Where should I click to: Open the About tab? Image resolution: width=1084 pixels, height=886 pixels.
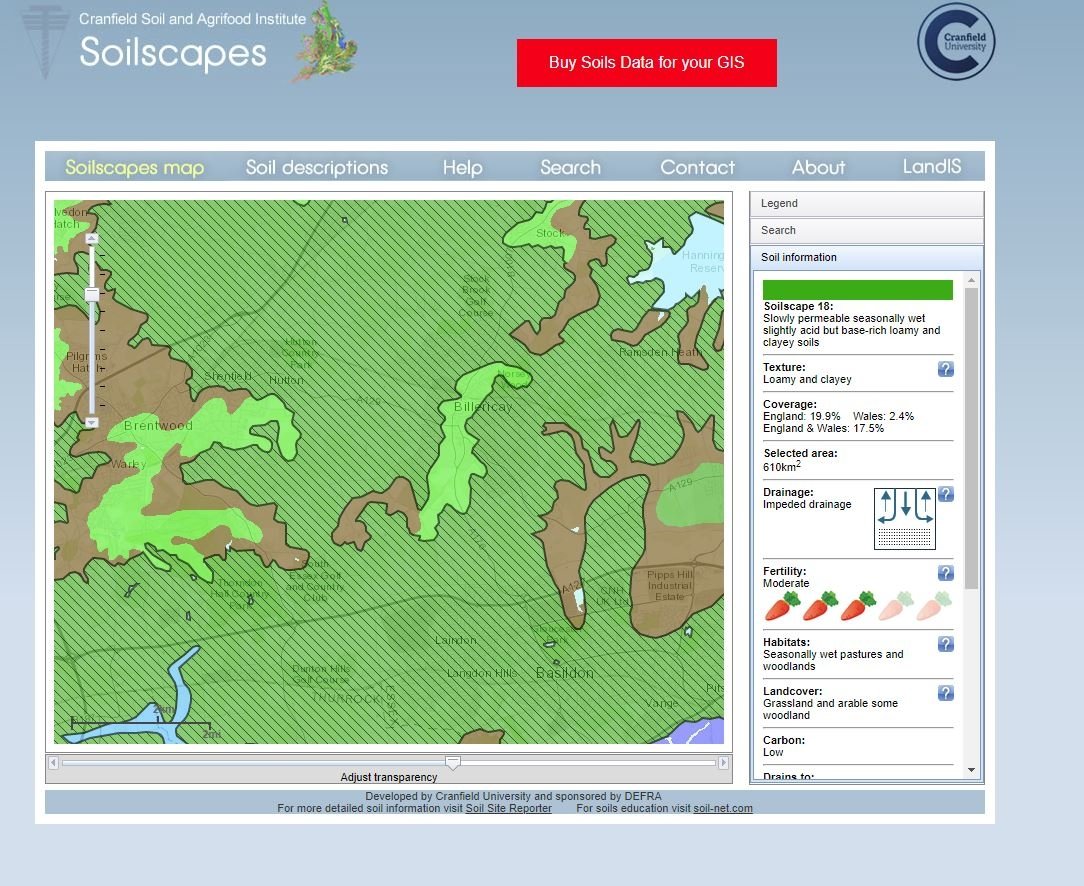pos(819,167)
